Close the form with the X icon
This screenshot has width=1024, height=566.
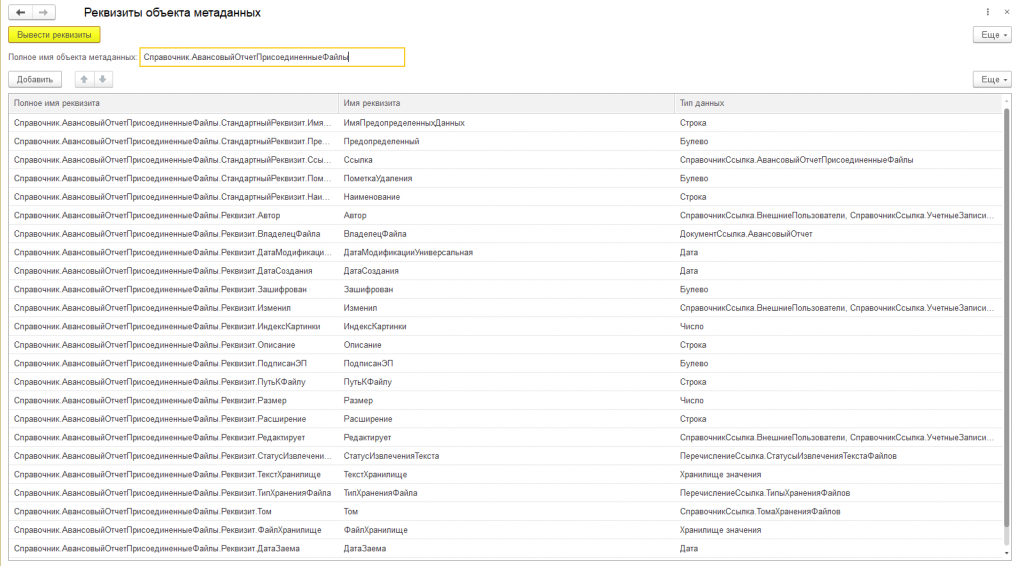pyautogui.click(x=1006, y=12)
